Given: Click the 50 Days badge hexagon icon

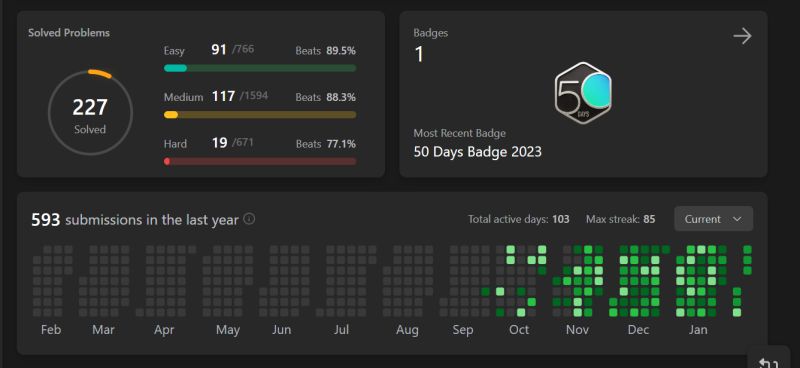Looking at the screenshot, I should tap(583, 92).
